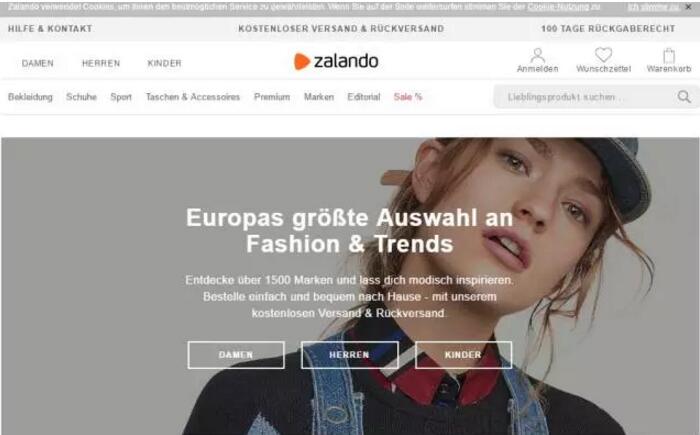This screenshot has width=700, height=435.
Task: Click the zalando logo
Action: (x=336, y=61)
